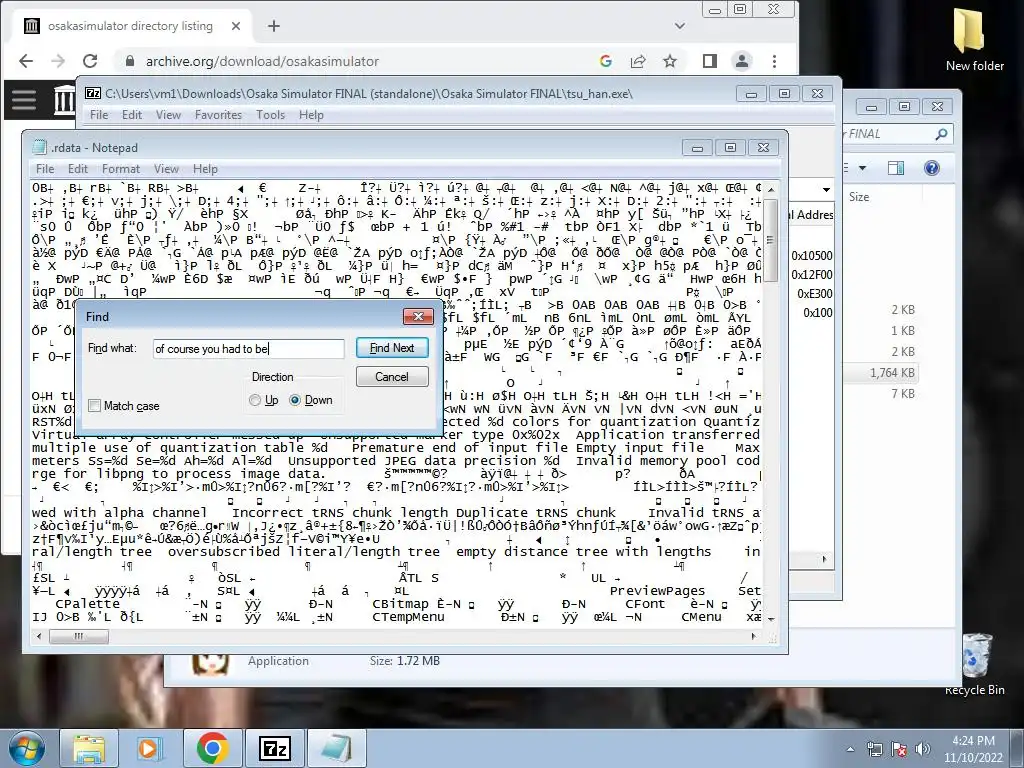Cancel the Find dialog

tap(392, 377)
